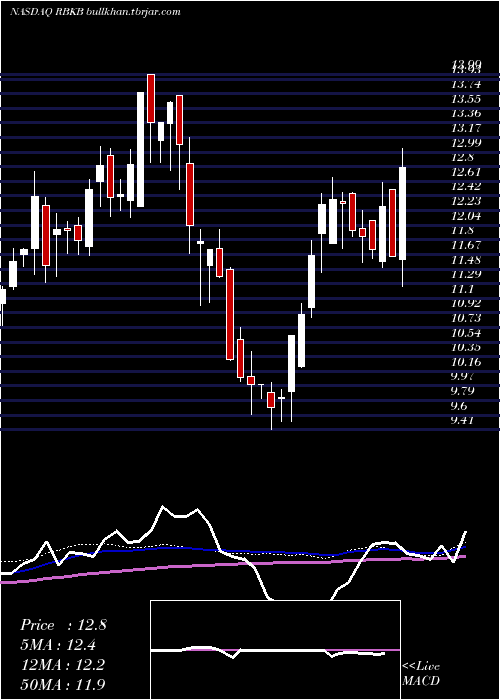Select the 12.04 price axis label
The width and height of the screenshot is (500, 700).
tap(466, 216)
